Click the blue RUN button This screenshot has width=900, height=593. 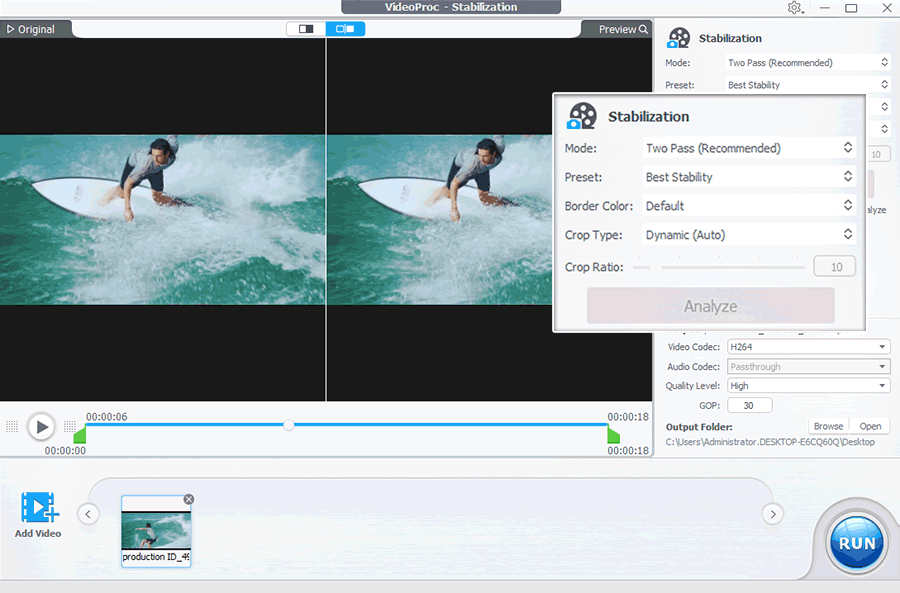point(857,543)
